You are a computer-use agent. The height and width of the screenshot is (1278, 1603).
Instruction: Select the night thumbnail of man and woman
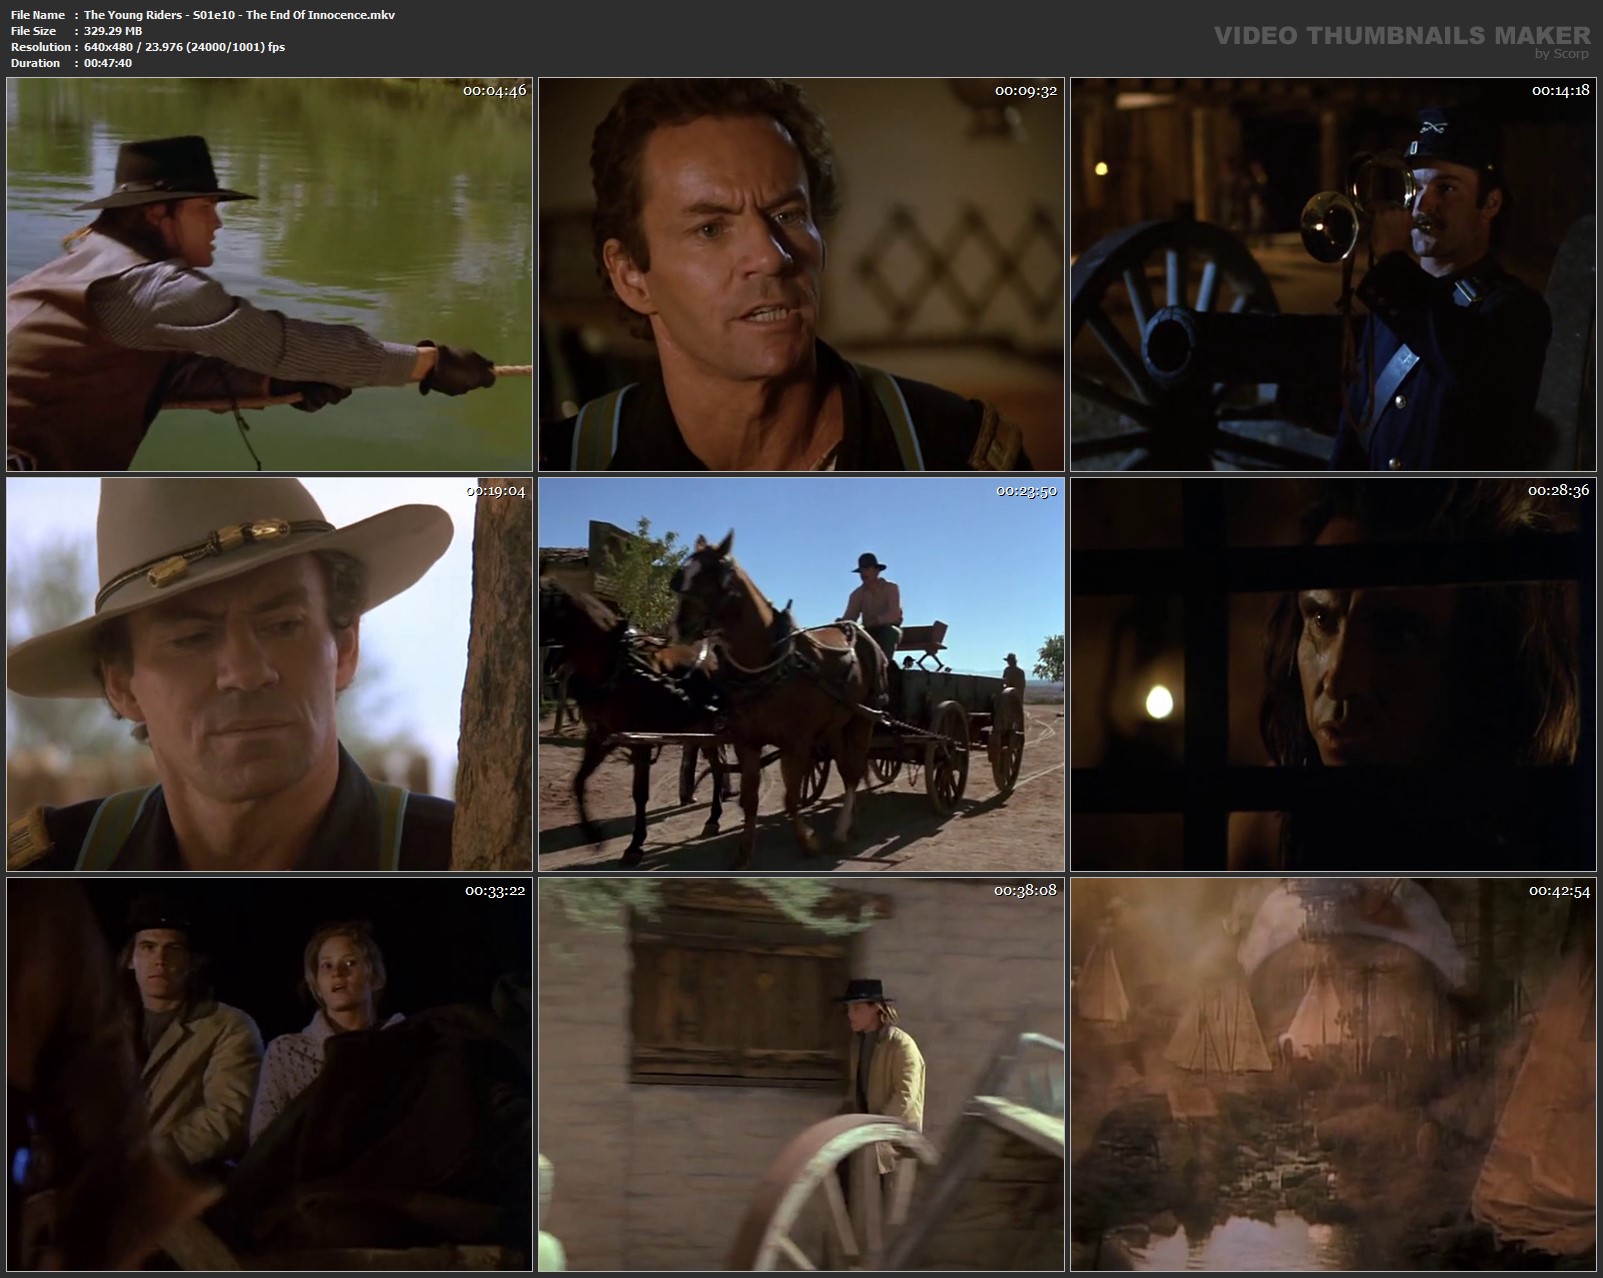click(x=269, y=1074)
